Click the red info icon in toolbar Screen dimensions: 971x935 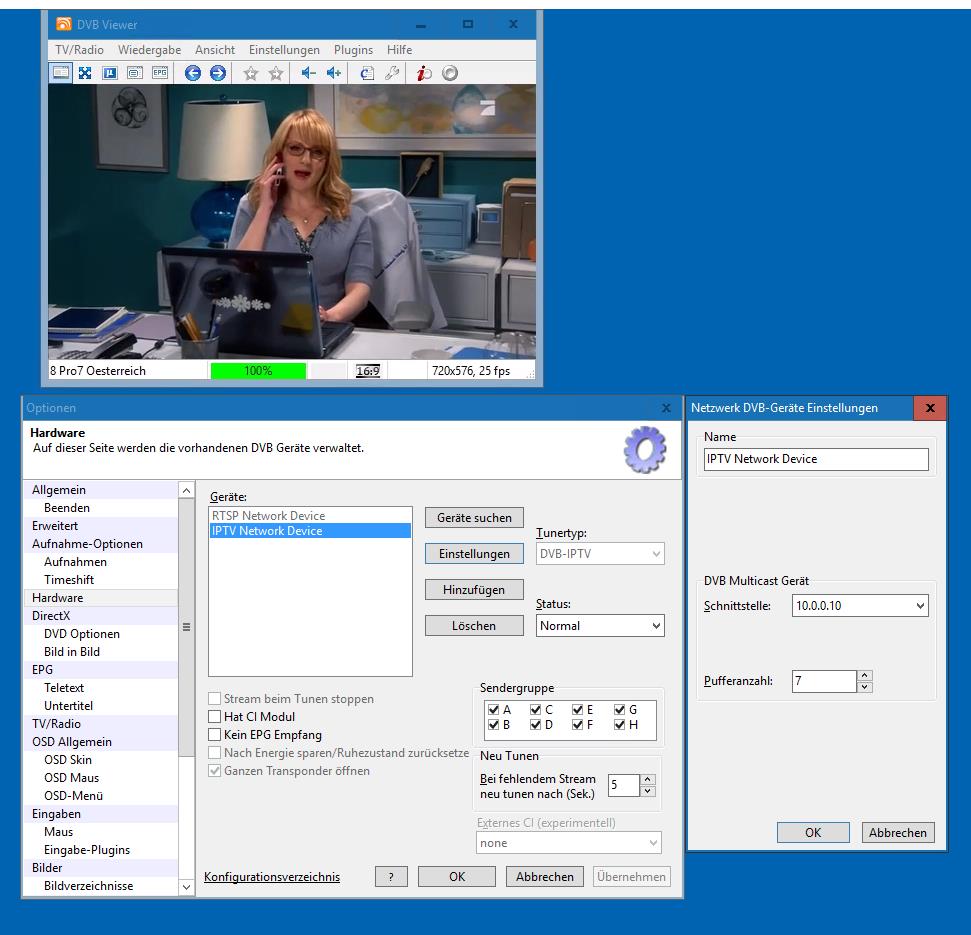pyautogui.click(x=424, y=73)
